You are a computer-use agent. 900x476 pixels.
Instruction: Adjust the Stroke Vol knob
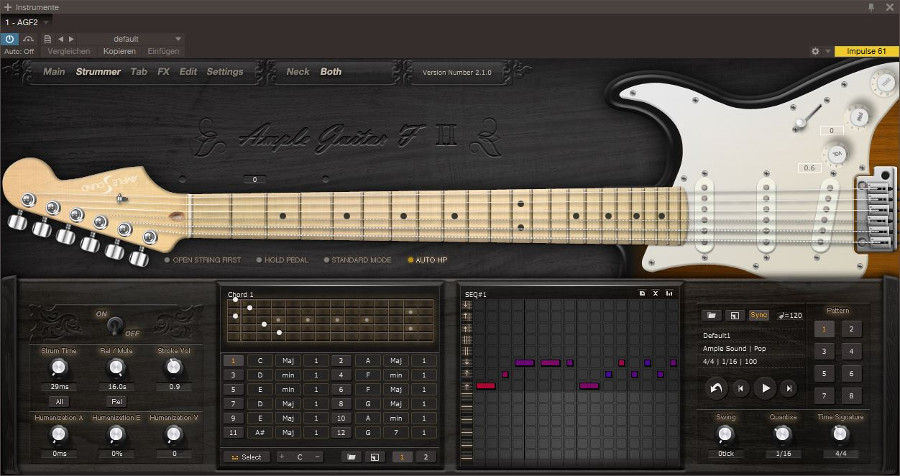[174, 367]
